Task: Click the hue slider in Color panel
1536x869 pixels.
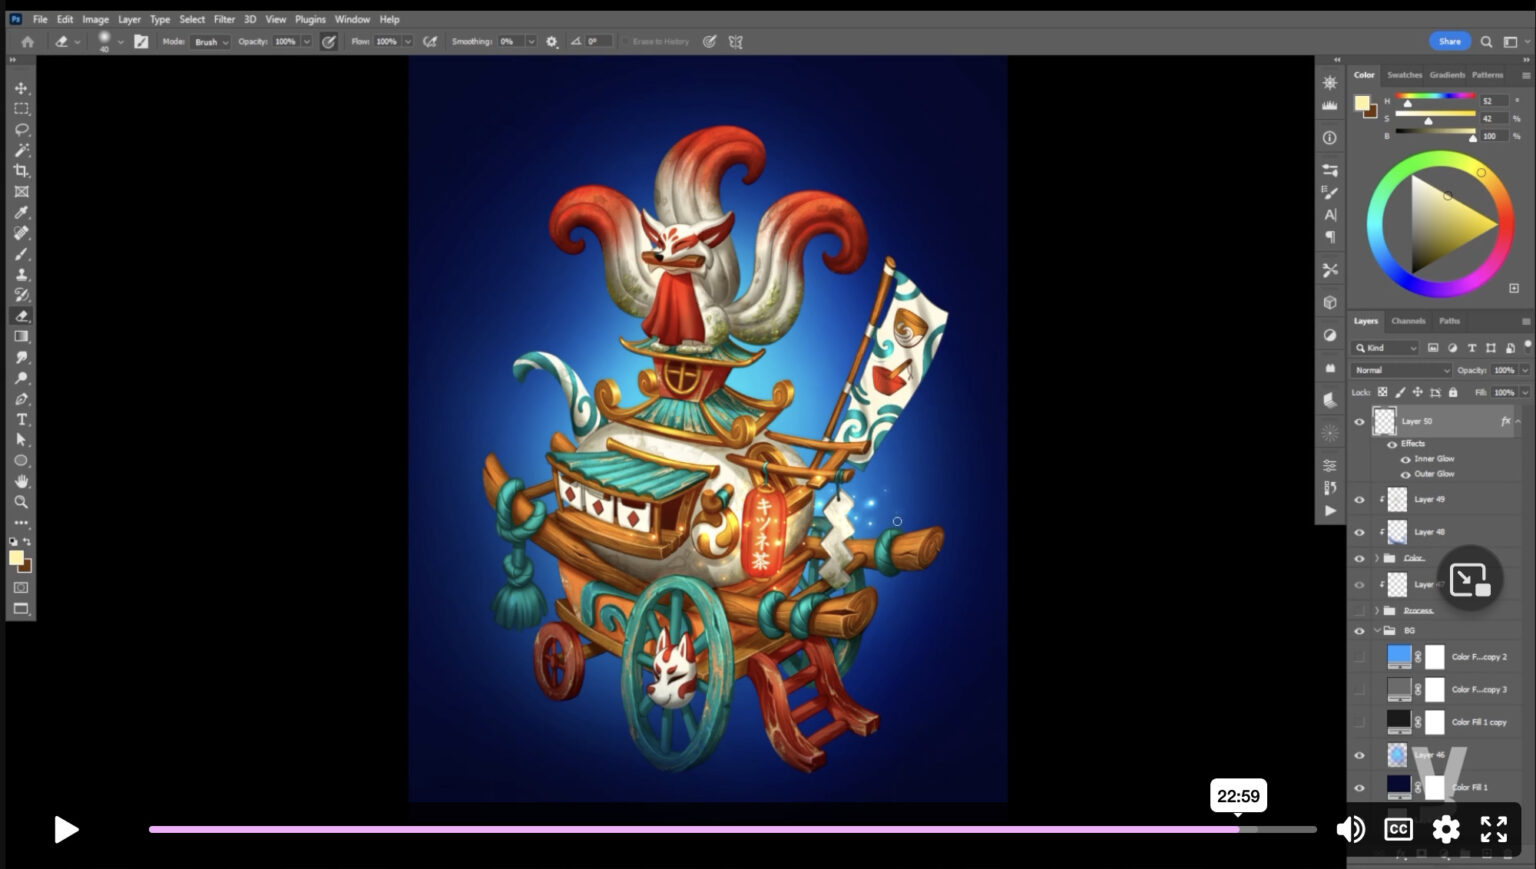Action: (x=1435, y=97)
